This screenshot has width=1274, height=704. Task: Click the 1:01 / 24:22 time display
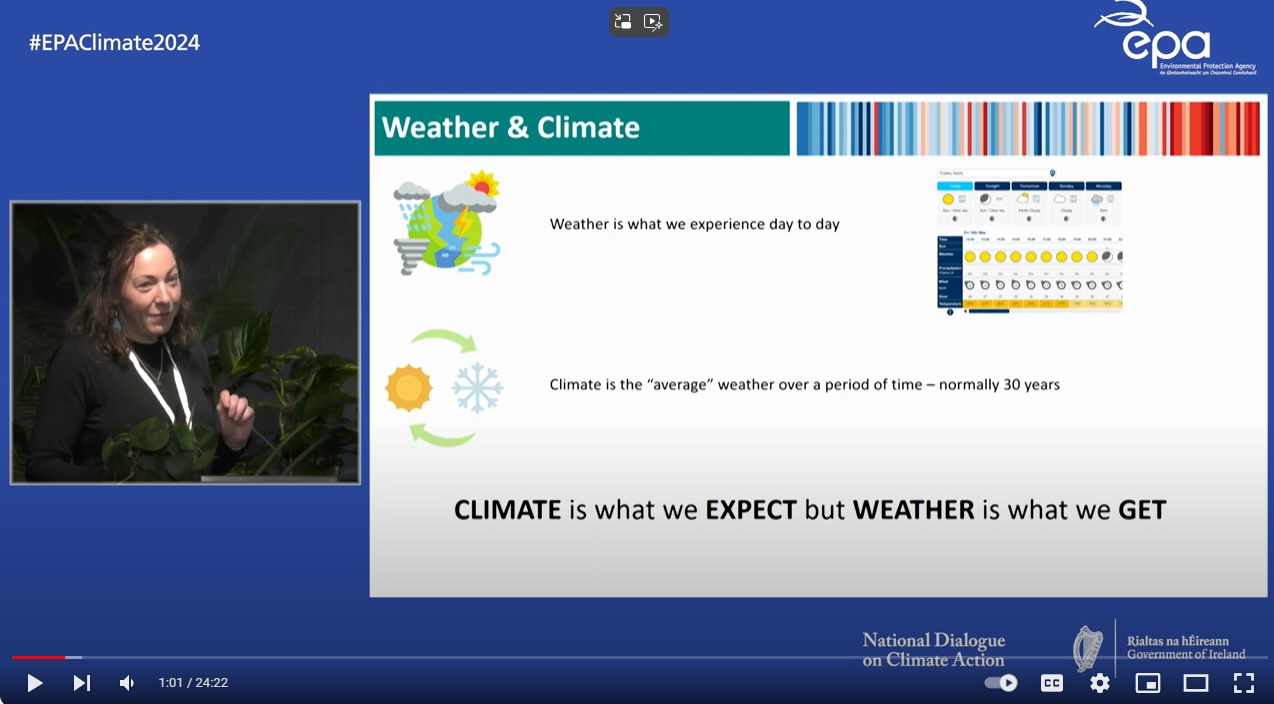193,683
